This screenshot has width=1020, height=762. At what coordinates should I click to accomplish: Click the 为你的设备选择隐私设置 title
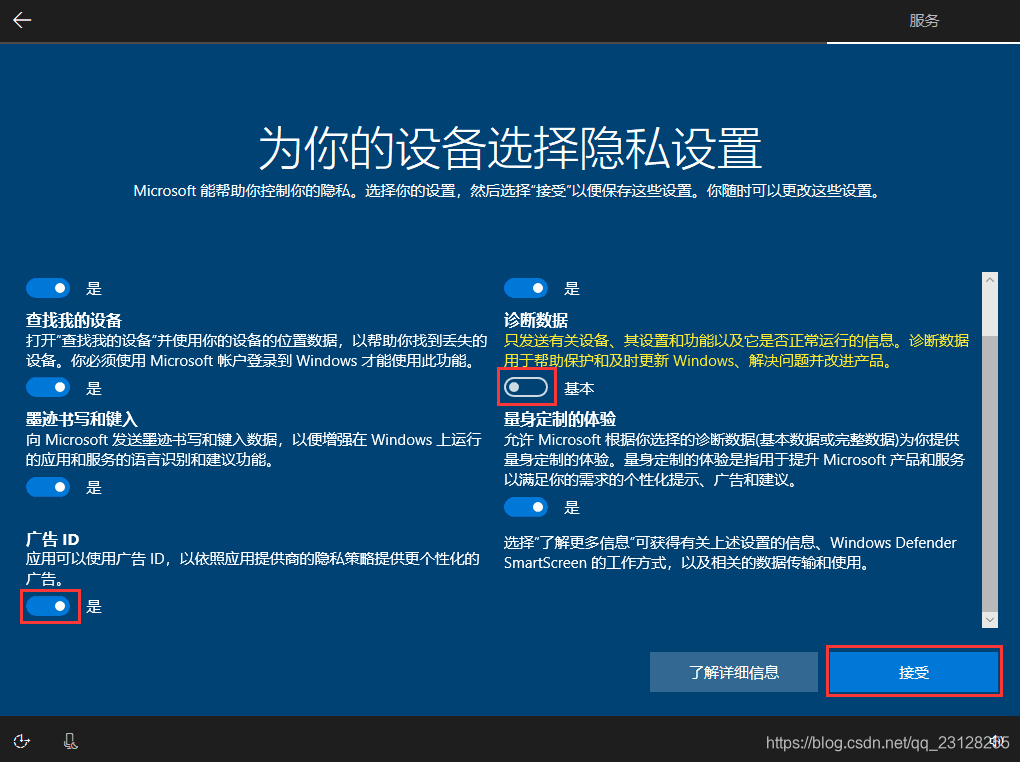(x=510, y=148)
